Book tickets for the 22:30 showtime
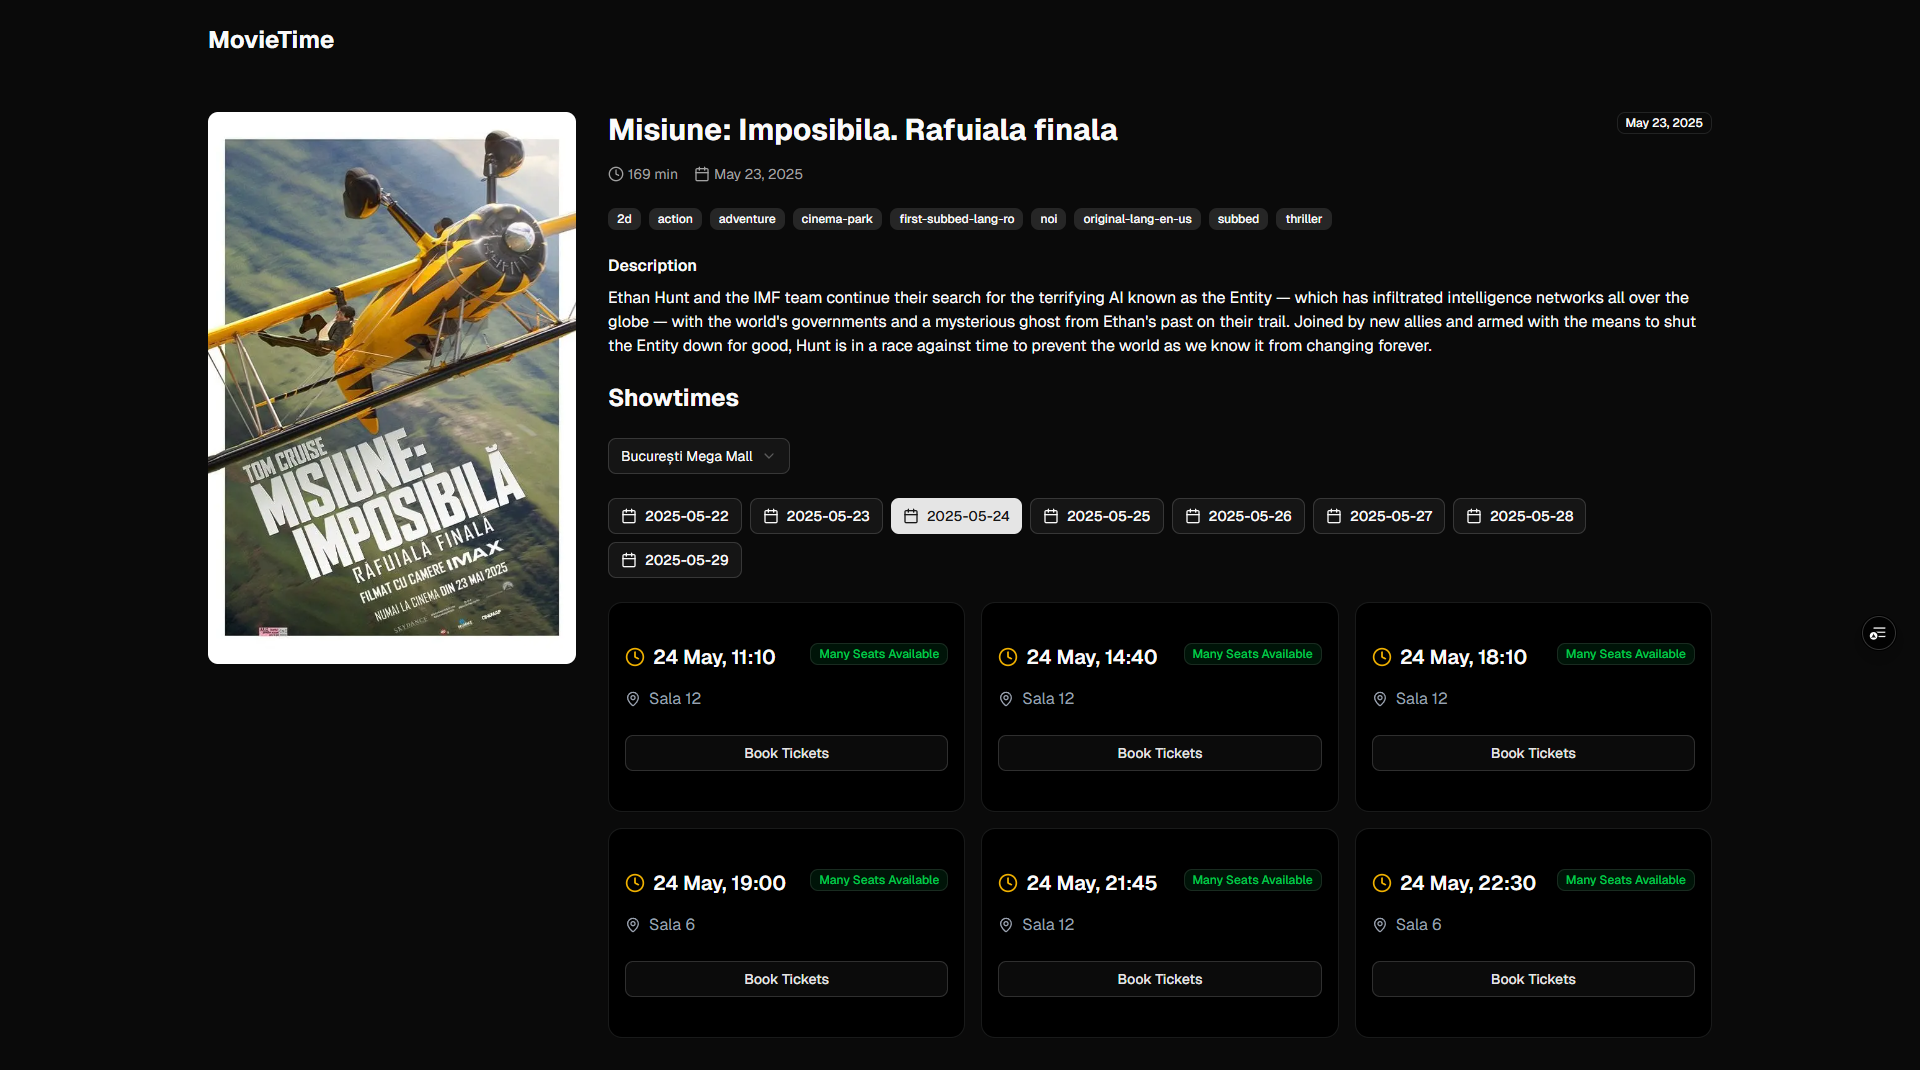Screen dimensions: 1920x1070 (x=1533, y=979)
